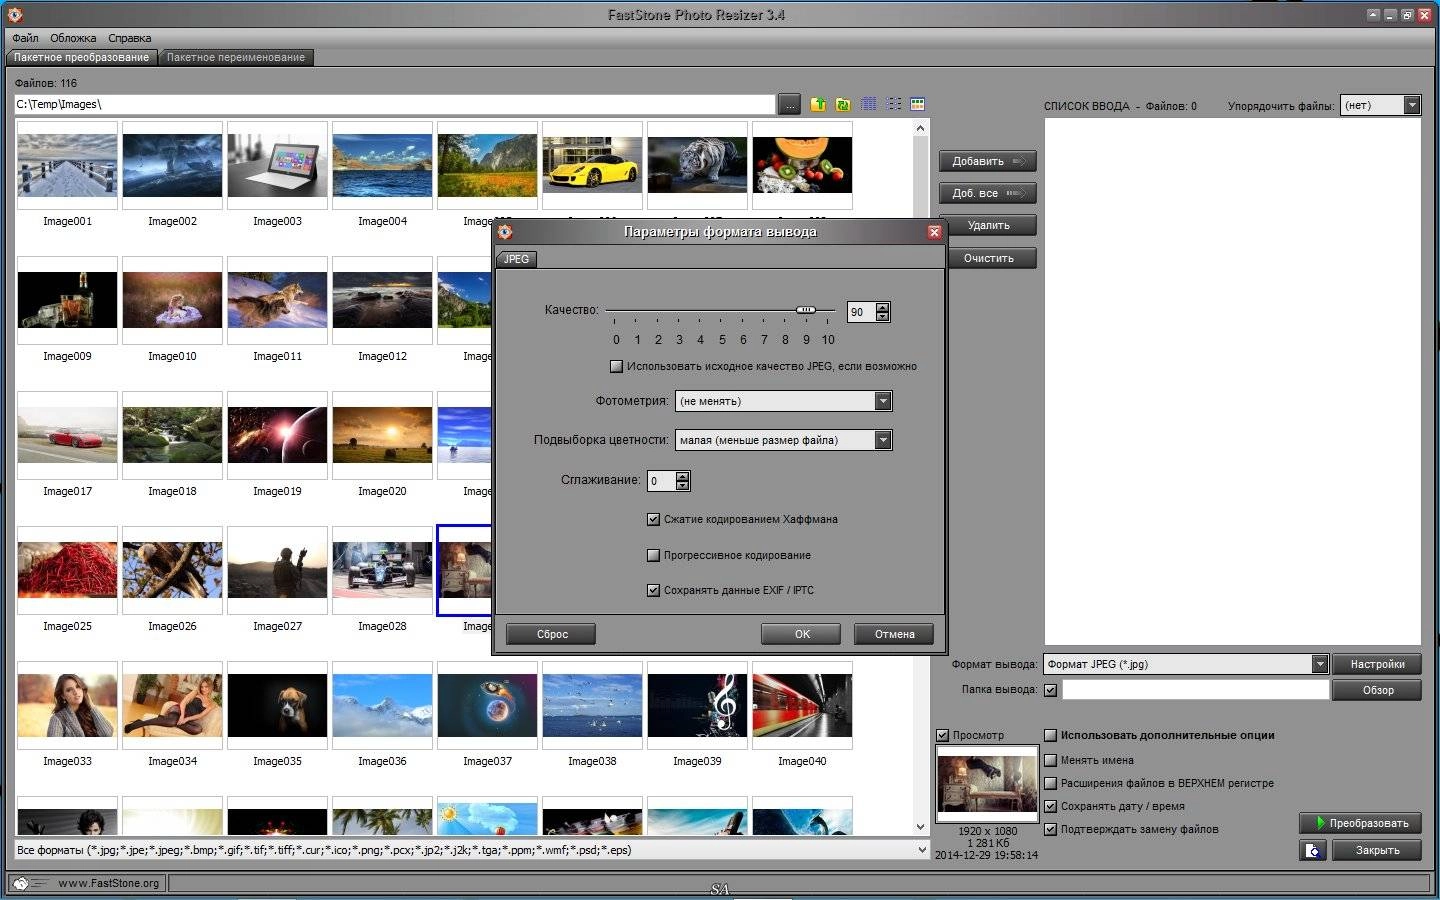Click the Доб. все button
Screen dimensions: 1440x900
(x=987, y=193)
